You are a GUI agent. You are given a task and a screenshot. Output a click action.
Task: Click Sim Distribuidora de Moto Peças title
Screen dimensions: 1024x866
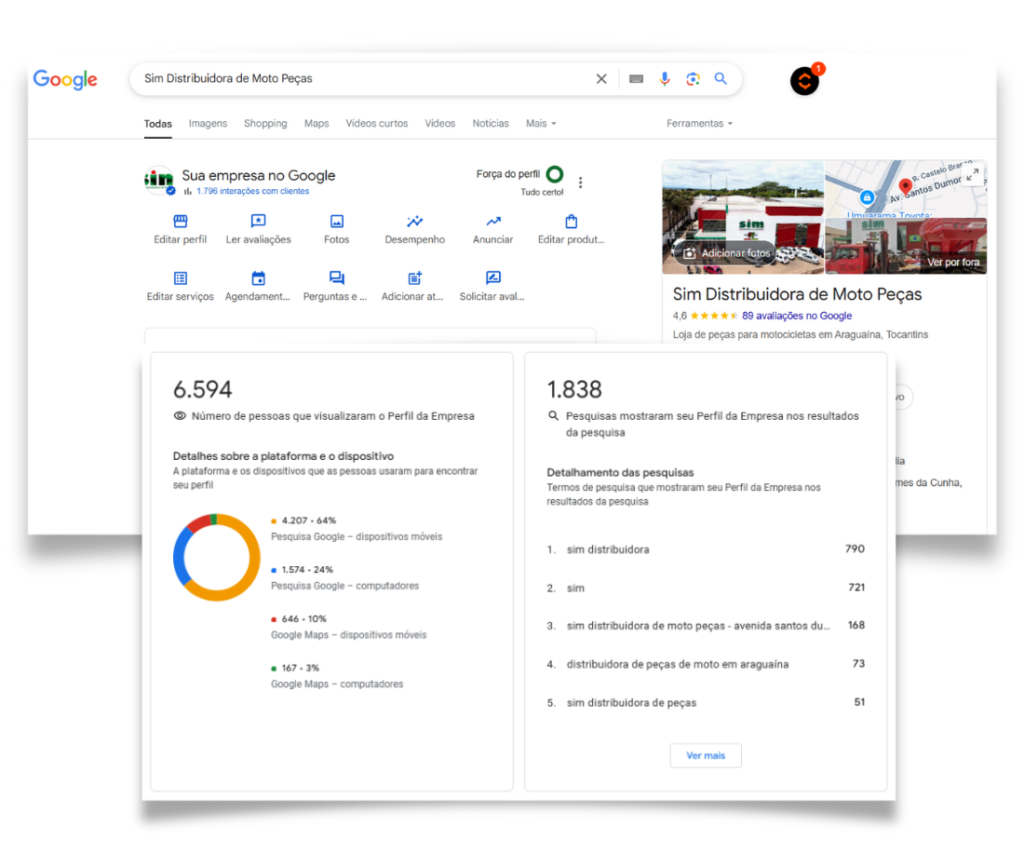coord(797,295)
